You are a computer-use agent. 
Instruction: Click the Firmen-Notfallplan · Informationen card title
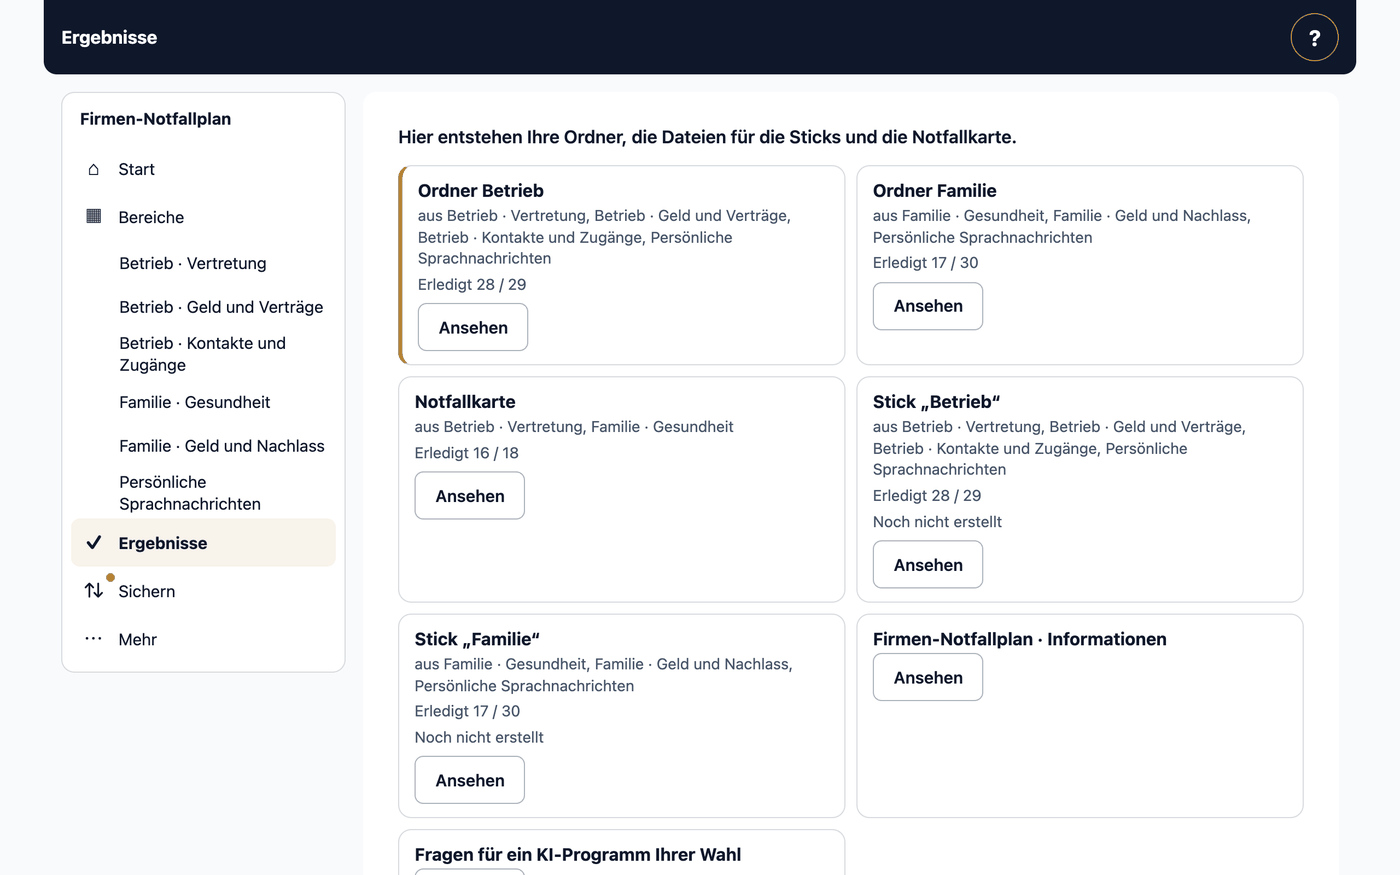pos(1020,639)
